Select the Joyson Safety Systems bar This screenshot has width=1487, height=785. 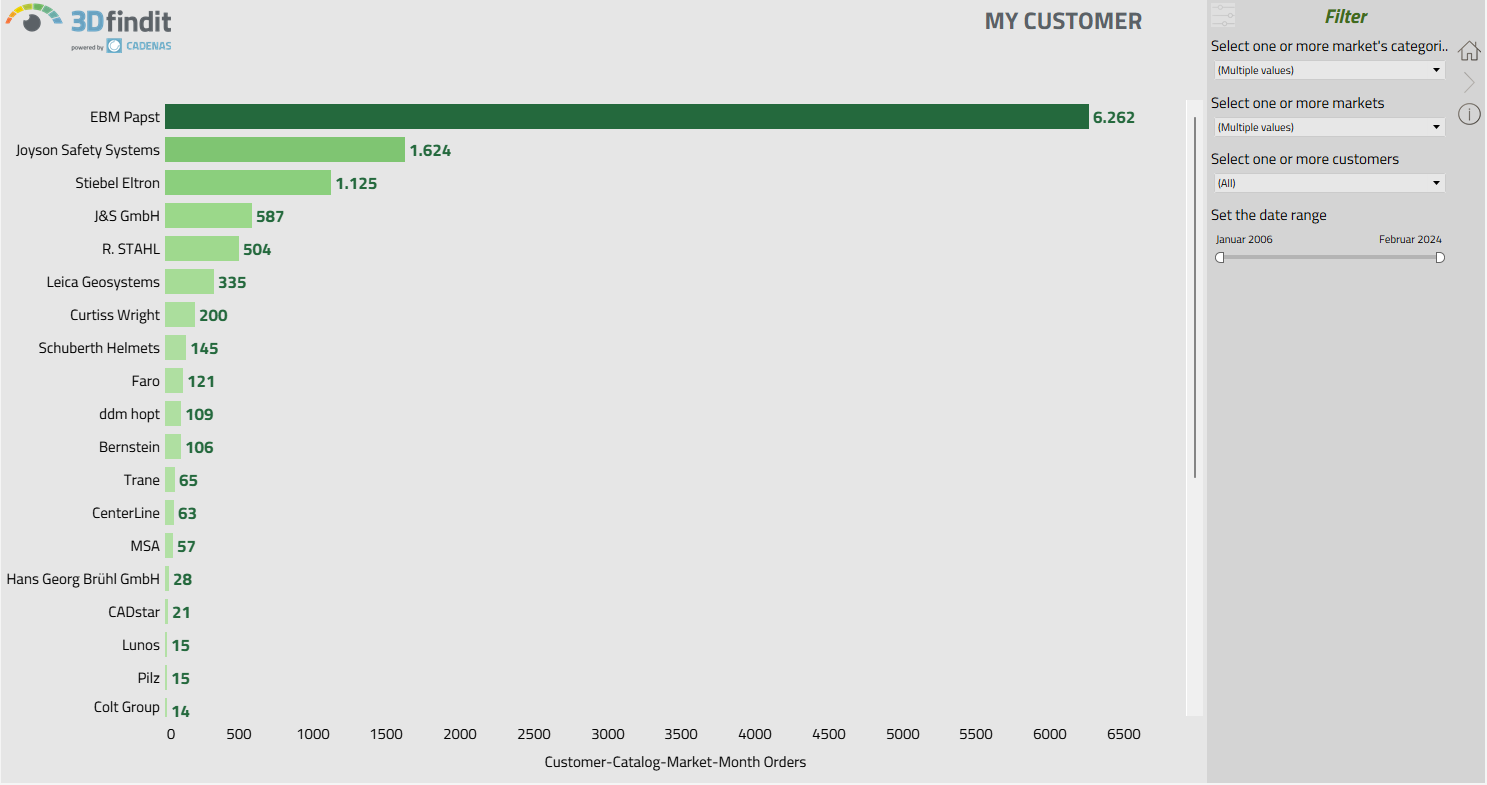[x=285, y=150]
